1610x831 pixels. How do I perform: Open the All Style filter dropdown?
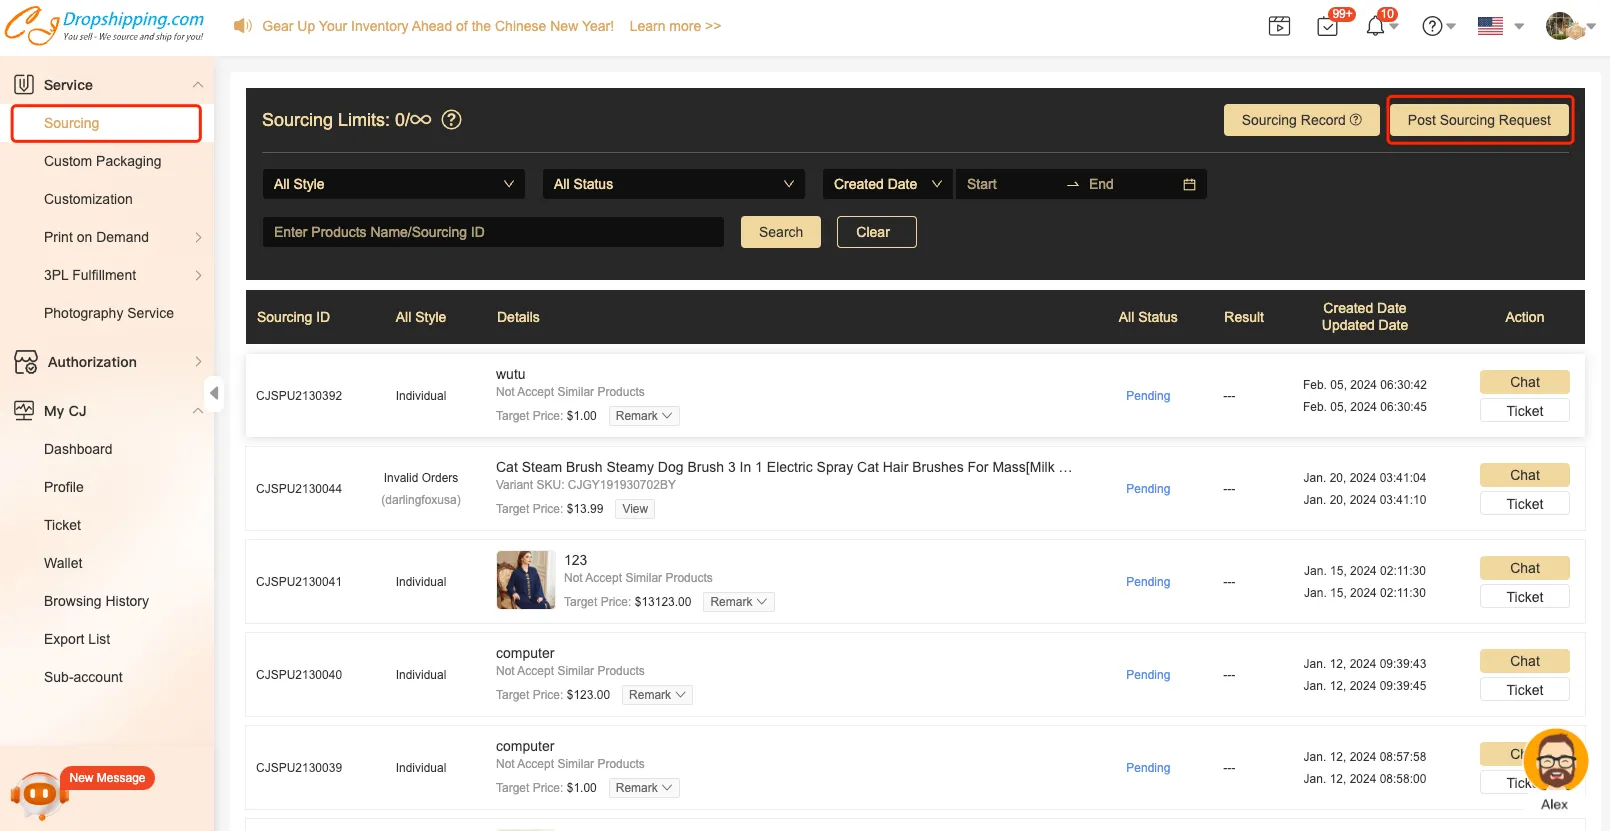[x=393, y=184]
